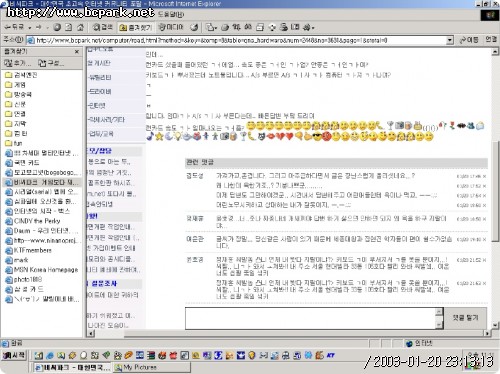Go back with the 뒤로 toolbar button
The height and width of the screenshot is (374, 500).
point(14,27)
